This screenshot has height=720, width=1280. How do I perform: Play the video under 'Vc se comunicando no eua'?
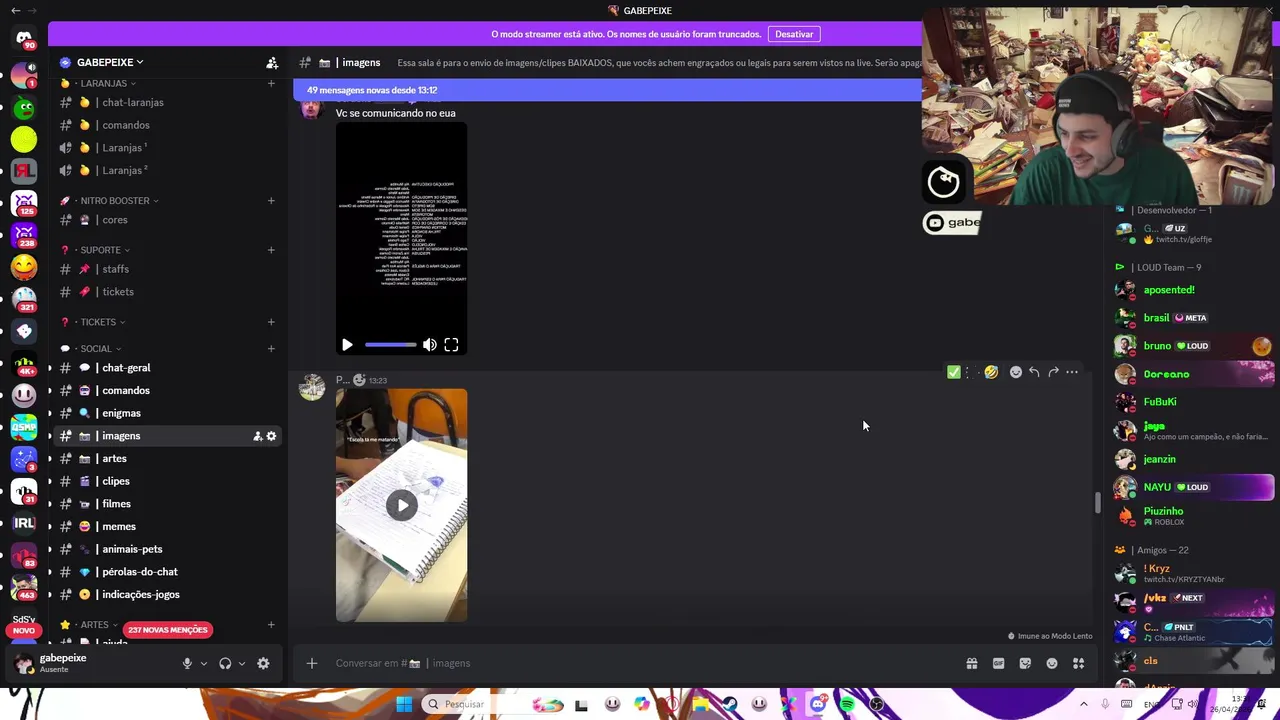pyautogui.click(x=347, y=345)
